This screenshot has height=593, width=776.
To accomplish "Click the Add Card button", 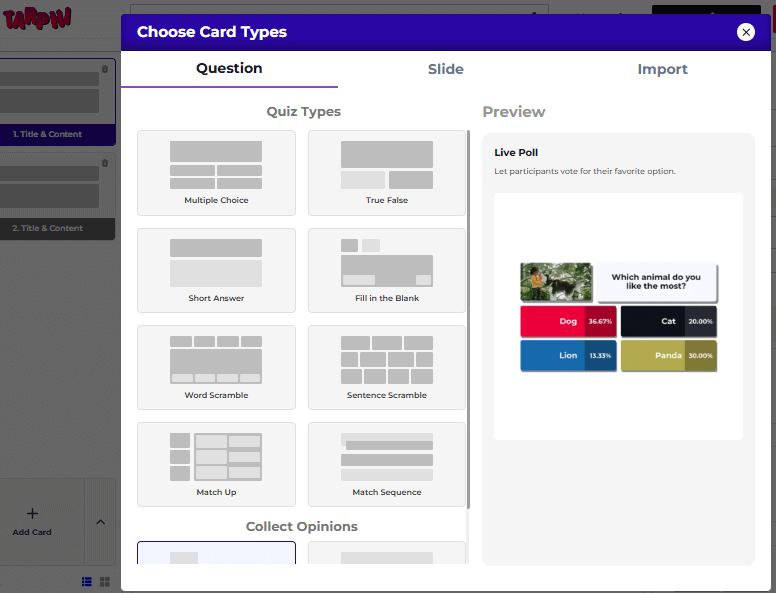I will pyautogui.click(x=32, y=521).
